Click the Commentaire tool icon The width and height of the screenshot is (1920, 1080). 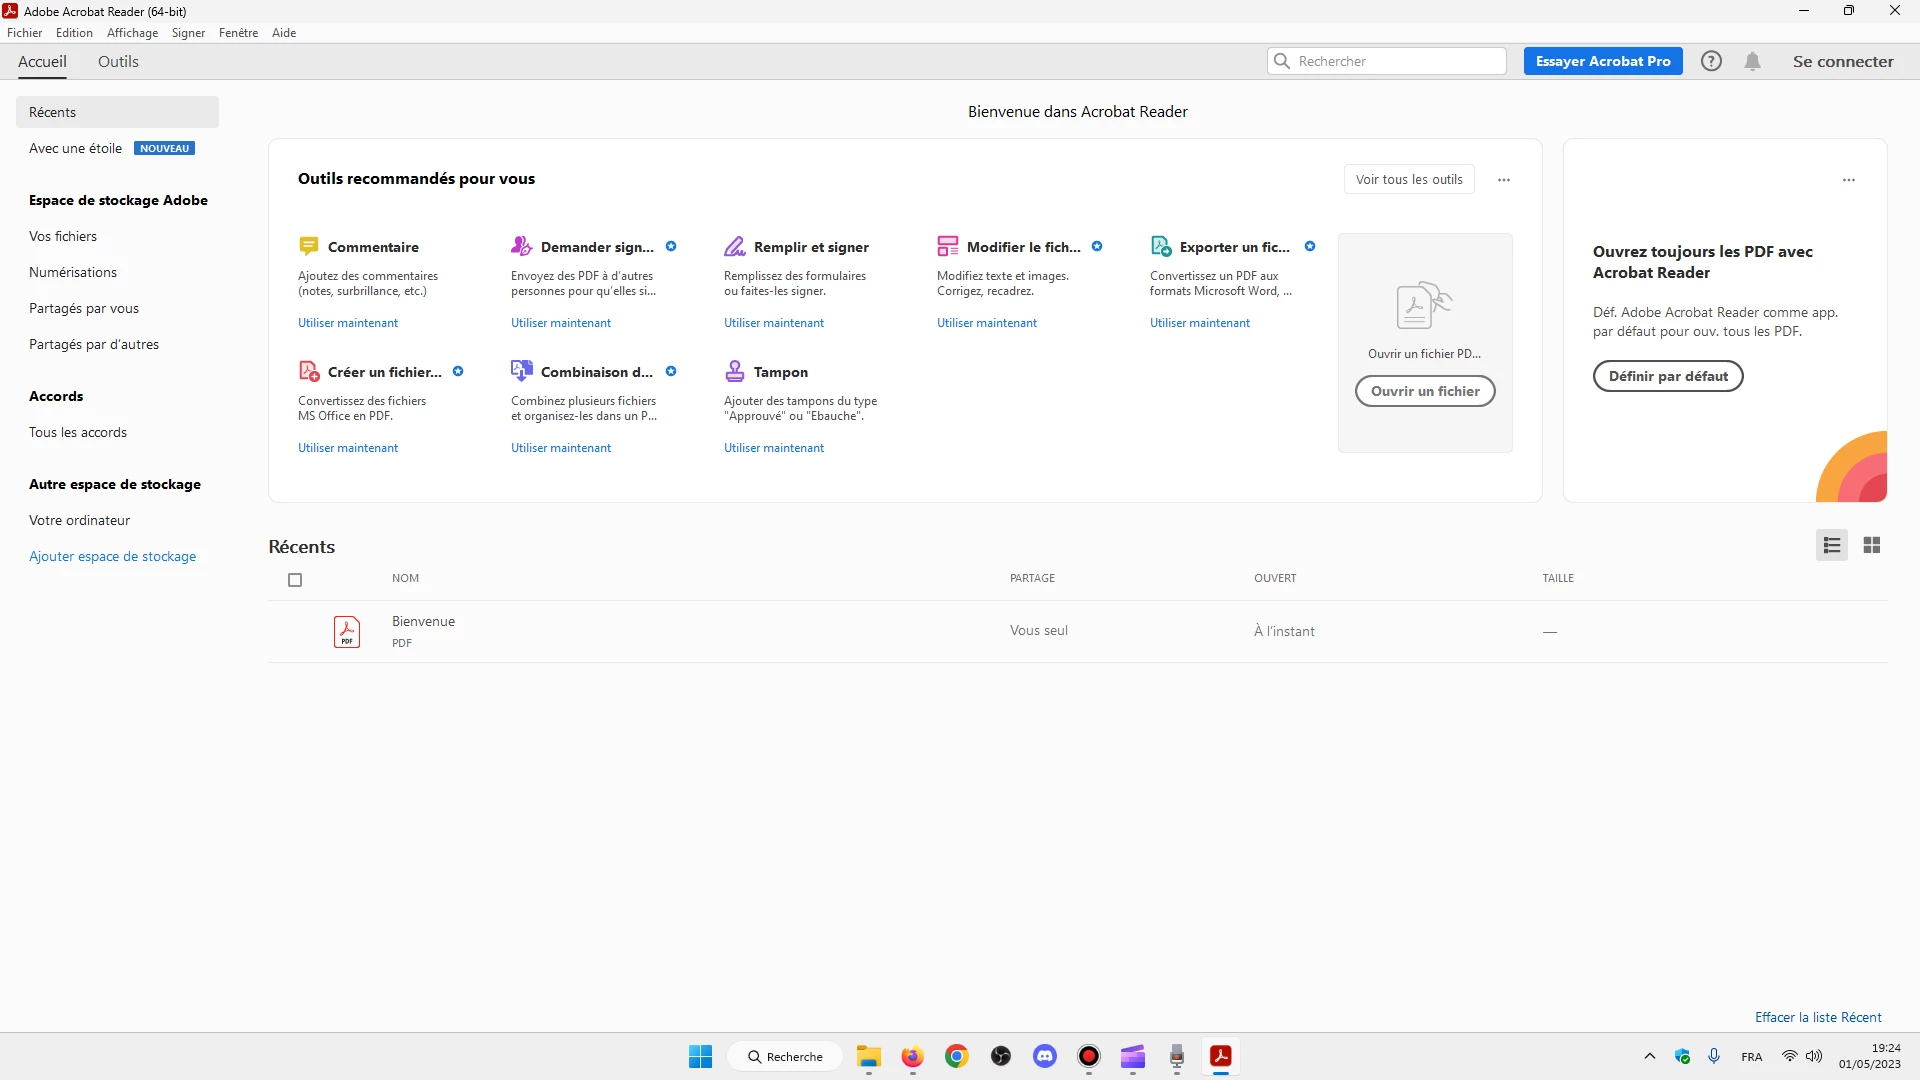[309, 246]
